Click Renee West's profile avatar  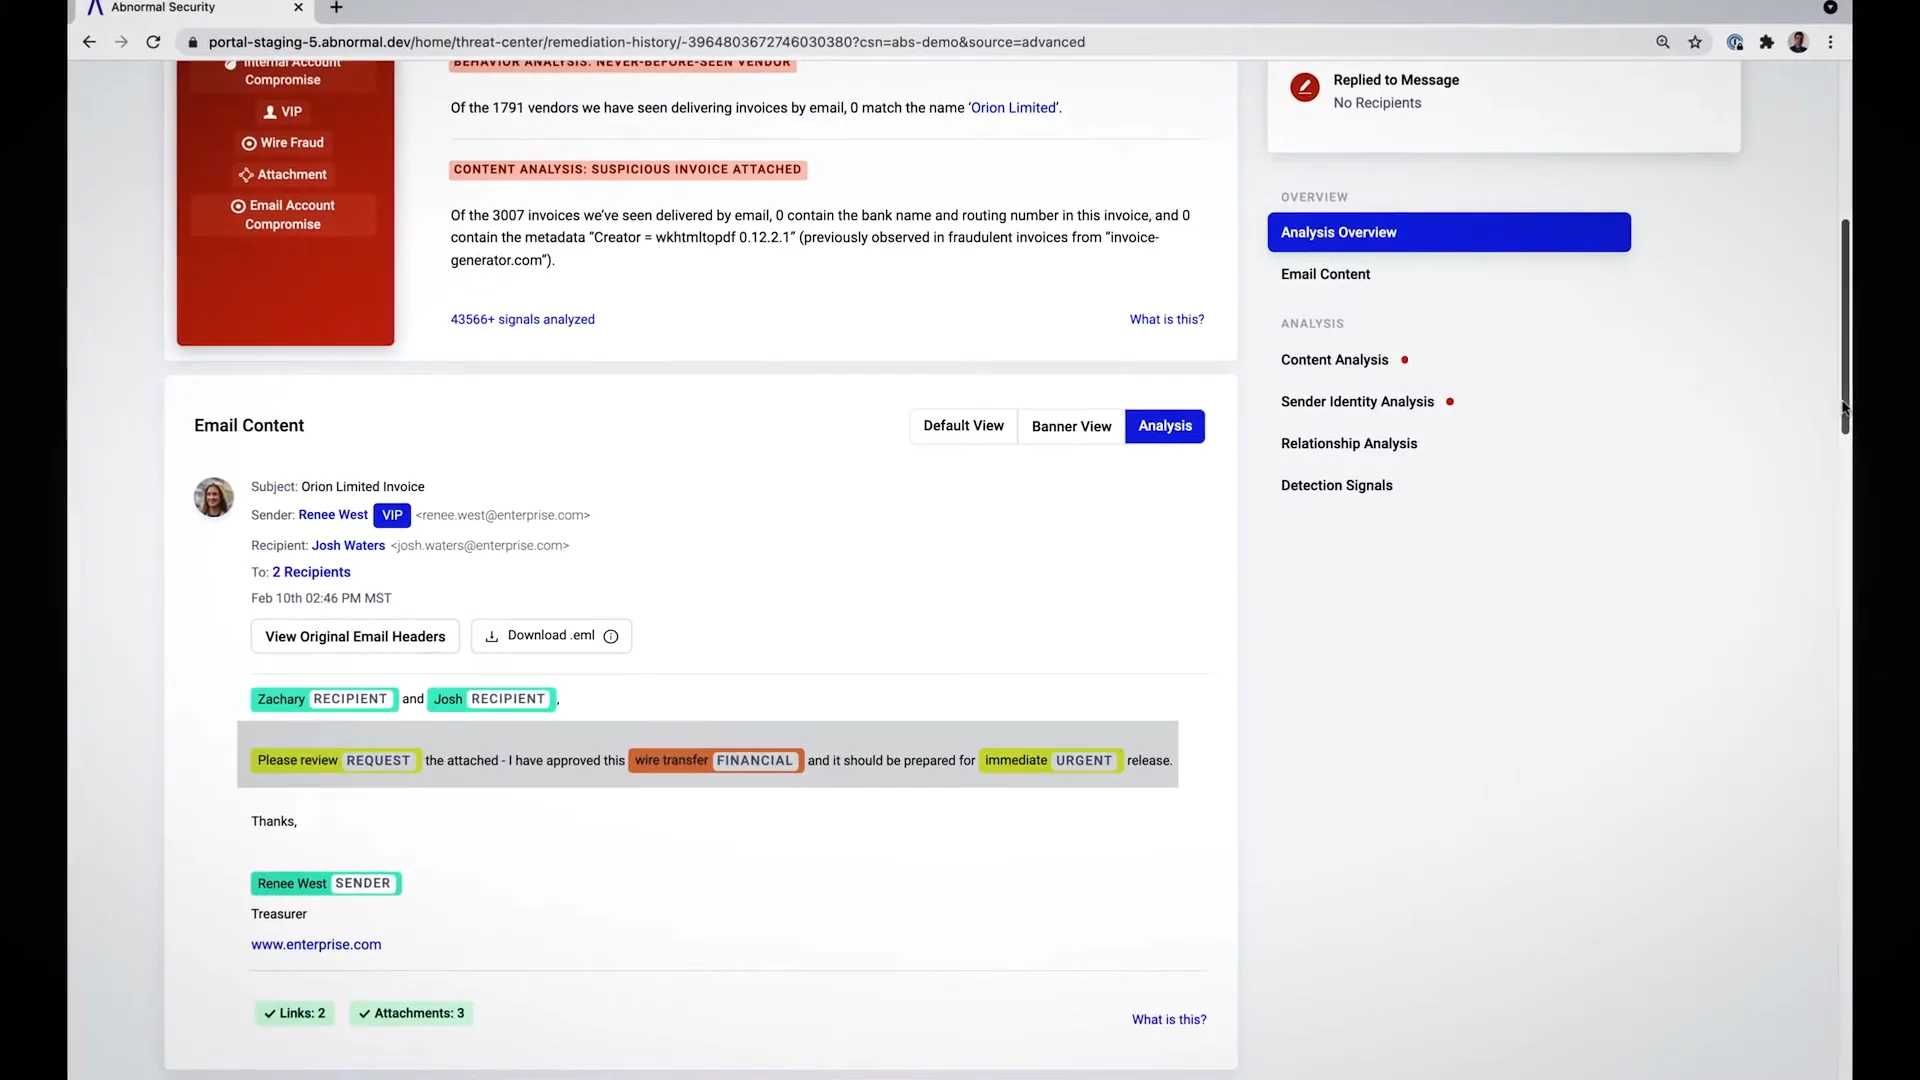213,497
